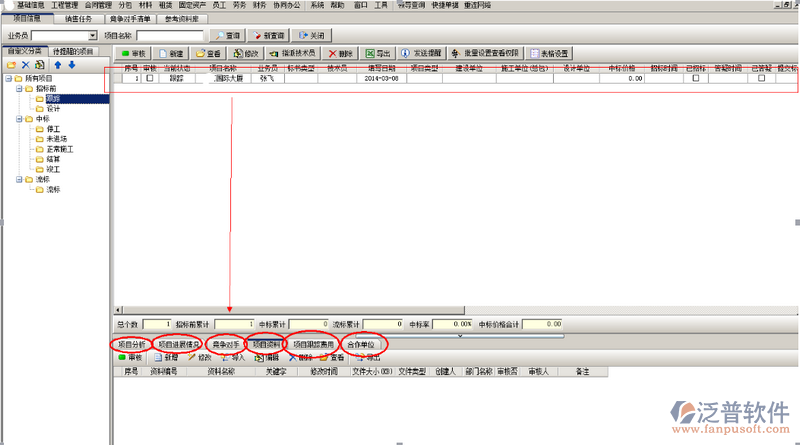This screenshot has height=445, width=800.
Task: Select 设计 folder in tree
Action: point(53,109)
